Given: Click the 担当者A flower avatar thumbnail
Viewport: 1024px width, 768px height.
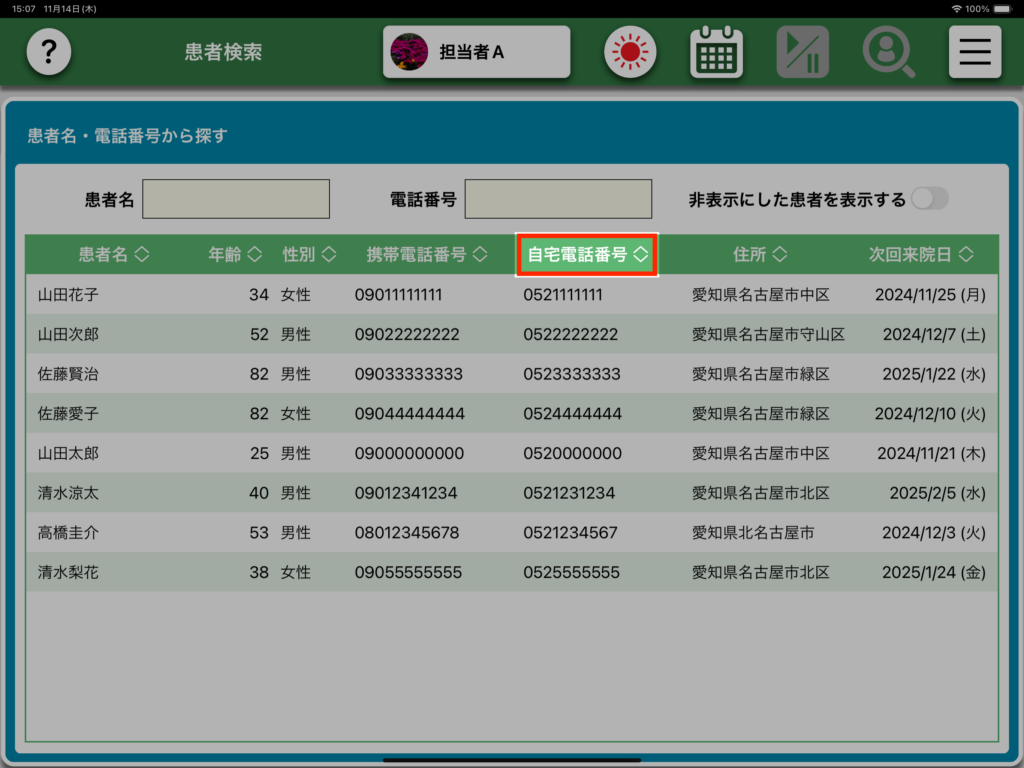Looking at the screenshot, I should [x=409, y=52].
